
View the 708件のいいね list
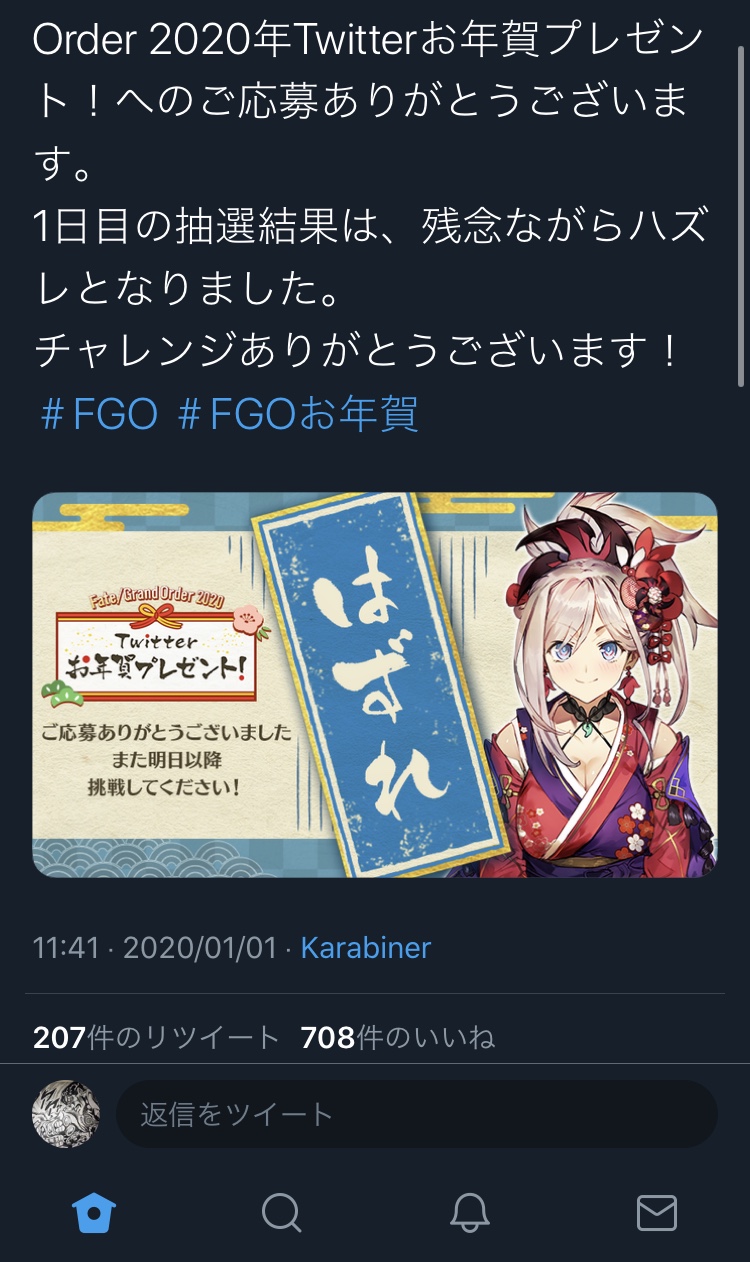coord(398,1038)
